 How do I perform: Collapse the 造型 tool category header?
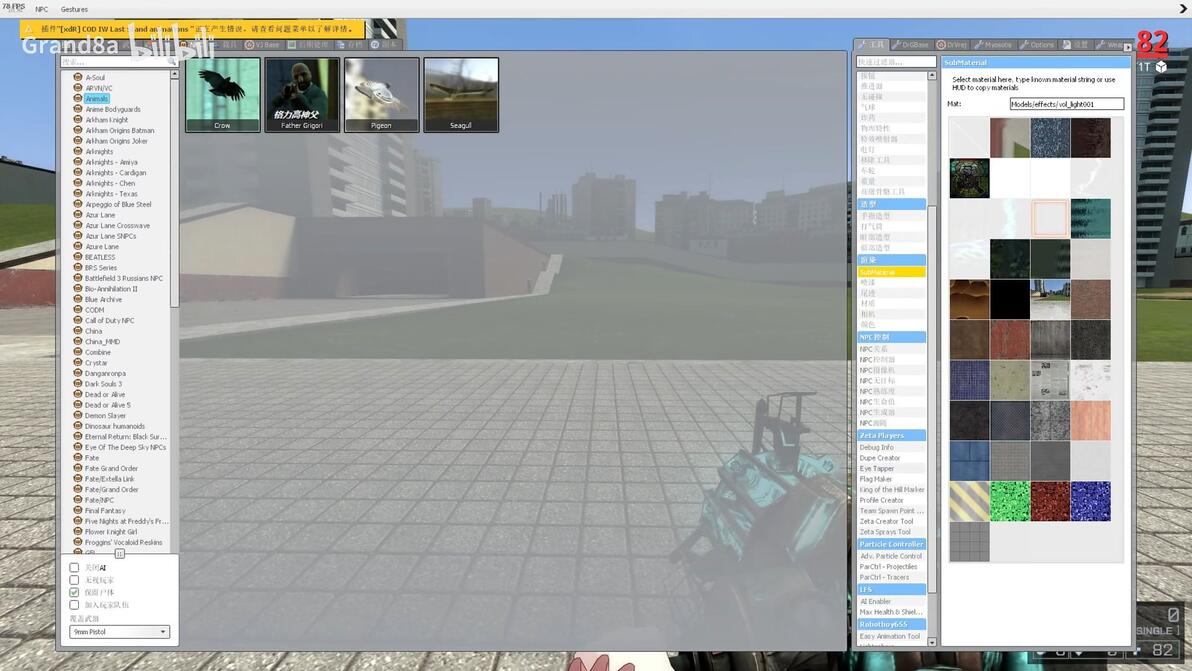point(891,204)
